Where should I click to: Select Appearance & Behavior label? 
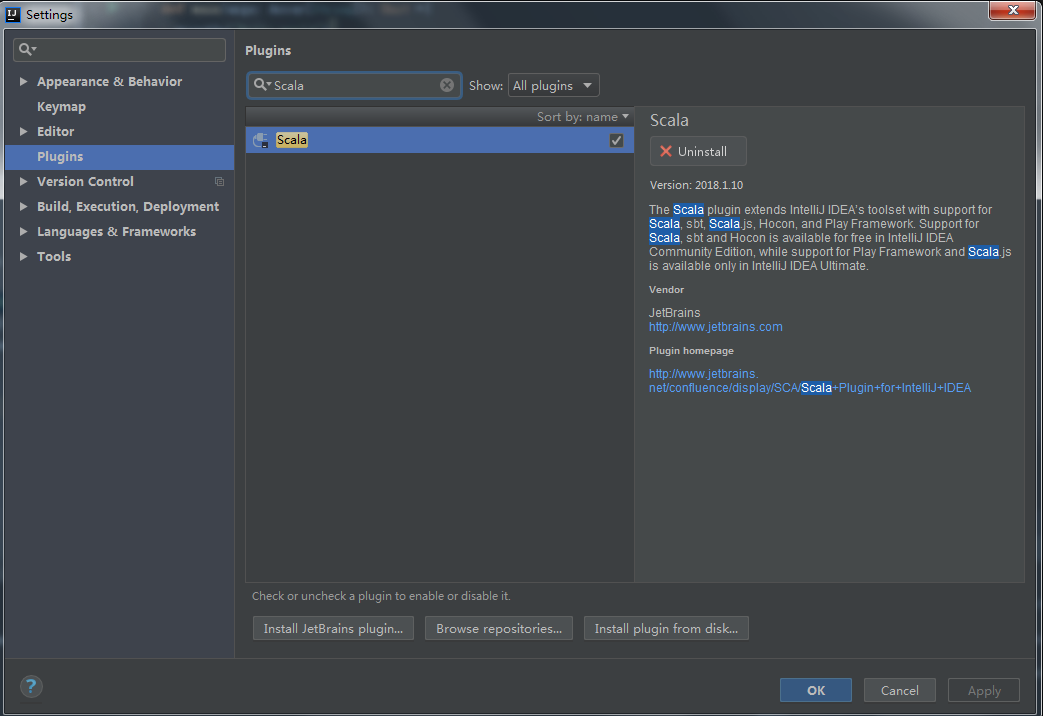109,81
